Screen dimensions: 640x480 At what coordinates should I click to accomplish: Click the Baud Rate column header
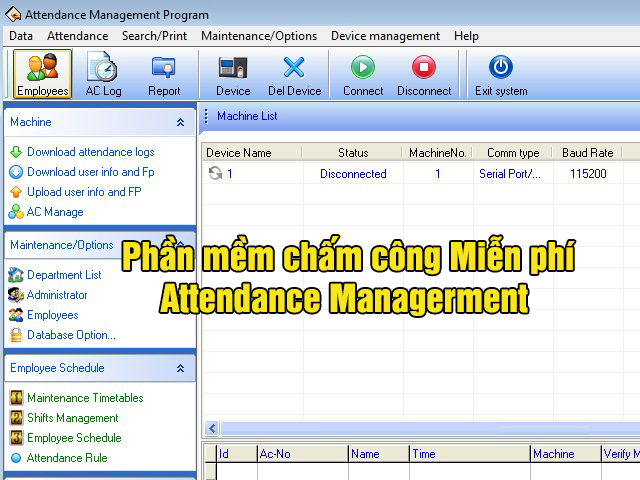pos(588,153)
